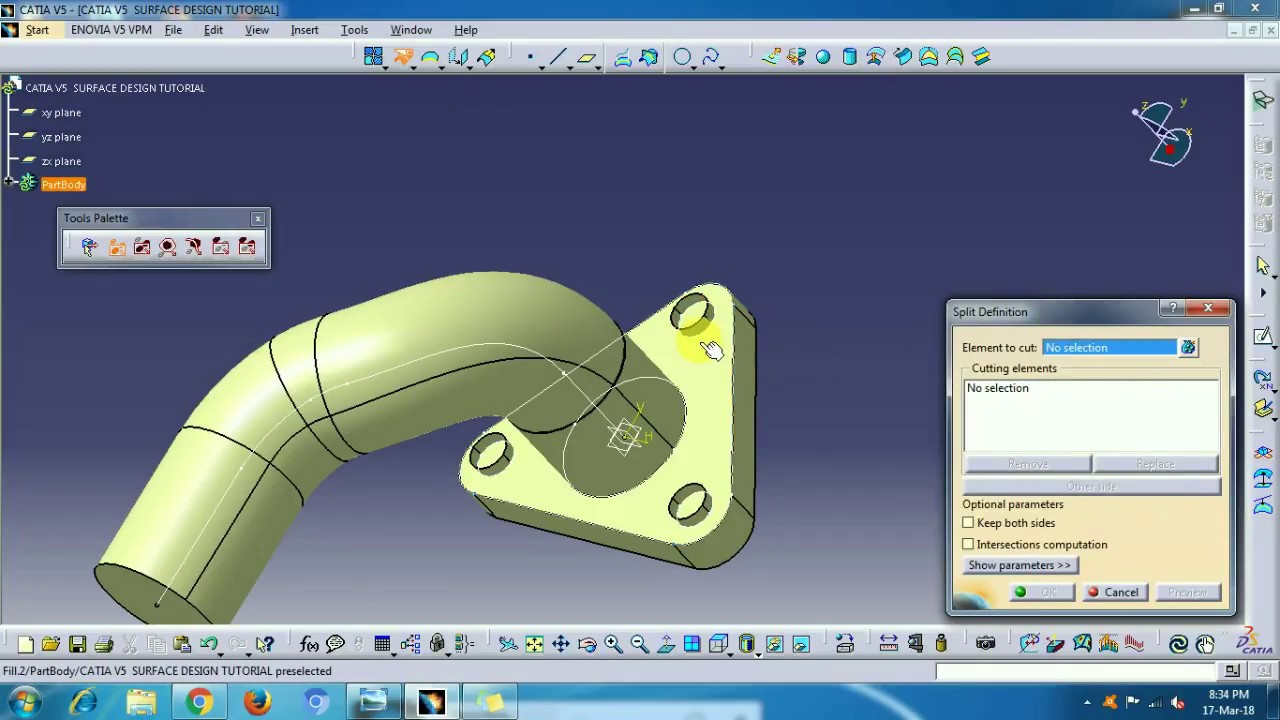This screenshot has width=1280, height=720.
Task: Click the New document icon
Action: (25, 645)
